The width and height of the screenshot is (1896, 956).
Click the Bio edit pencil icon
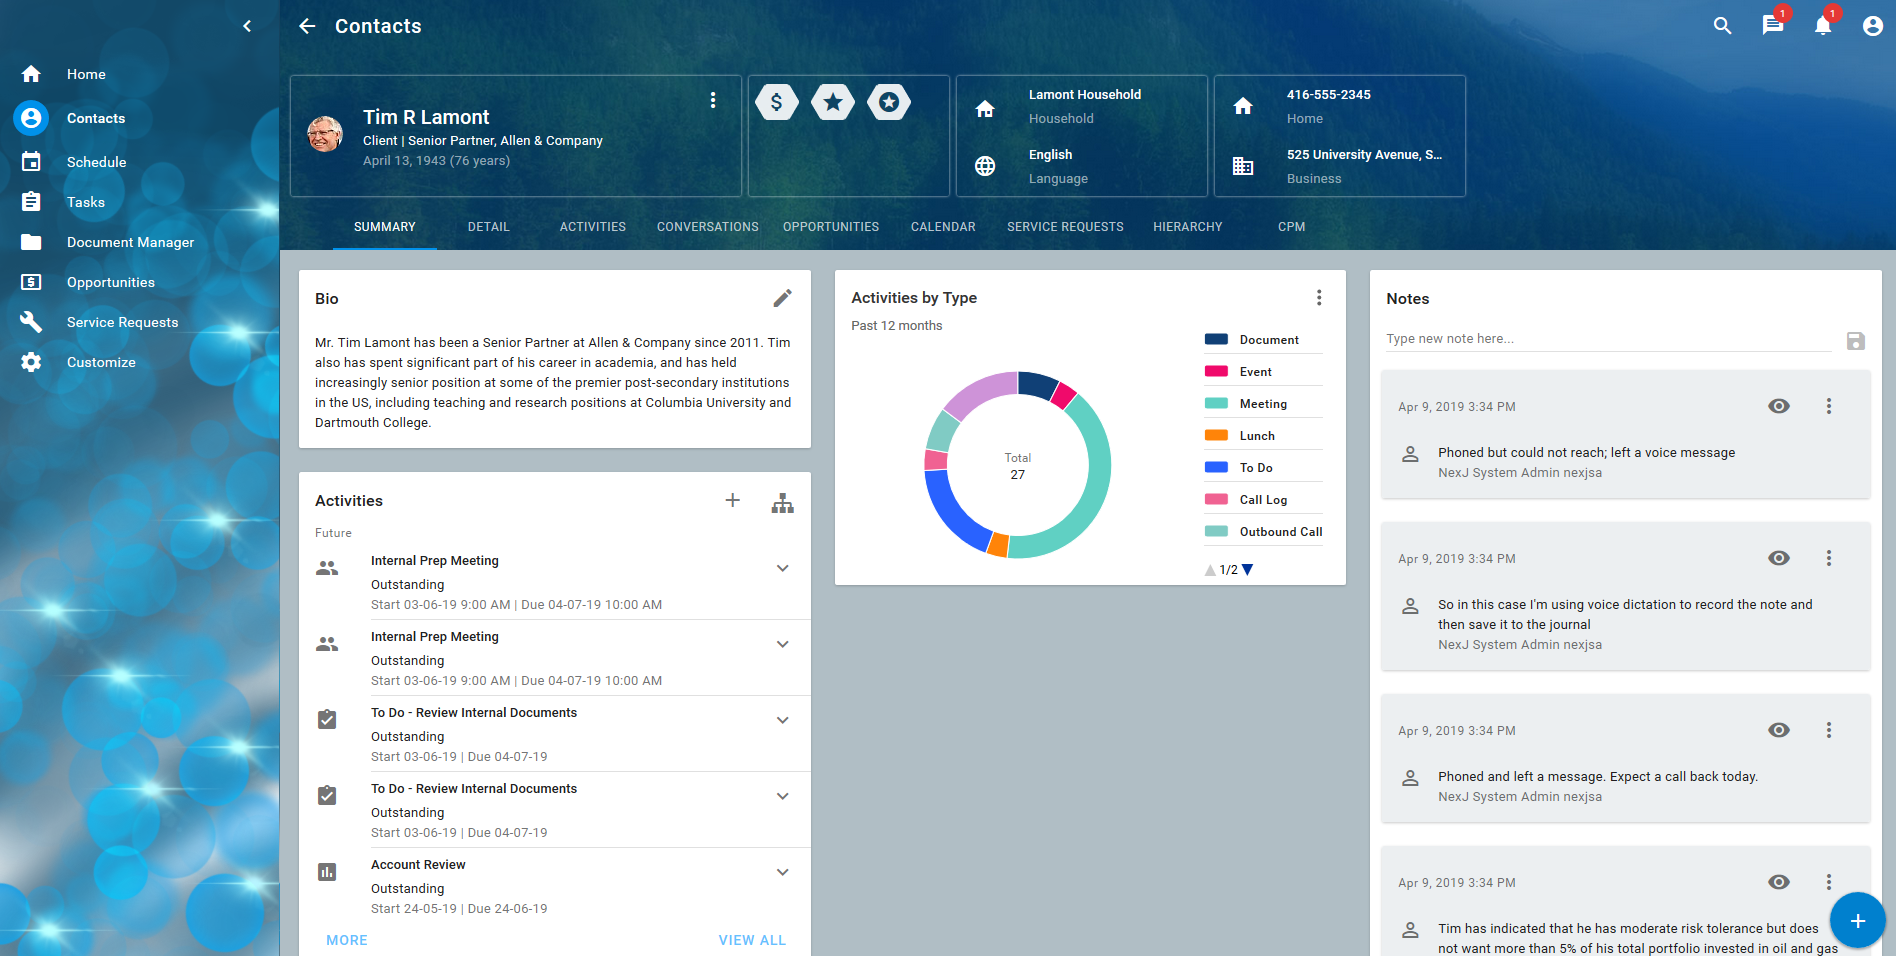pyautogui.click(x=782, y=298)
